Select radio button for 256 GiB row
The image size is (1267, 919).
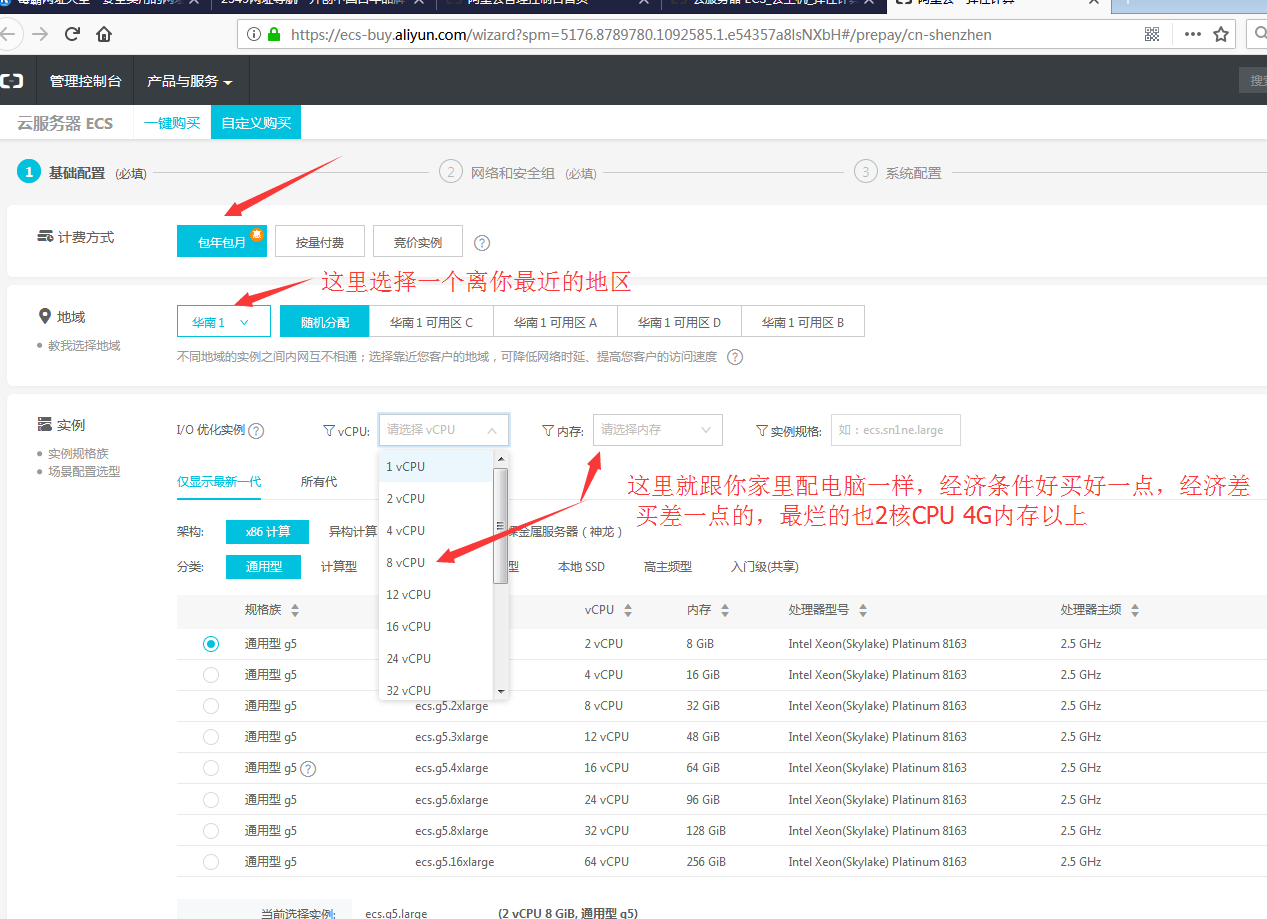(210, 862)
